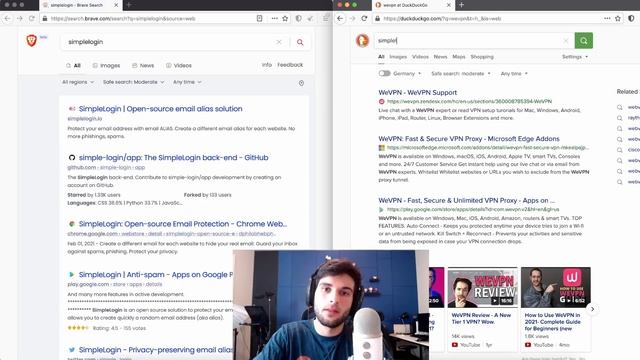Switch to the DuckDuckGo Images tab
The height and width of the screenshot is (360, 640).
(398, 57)
